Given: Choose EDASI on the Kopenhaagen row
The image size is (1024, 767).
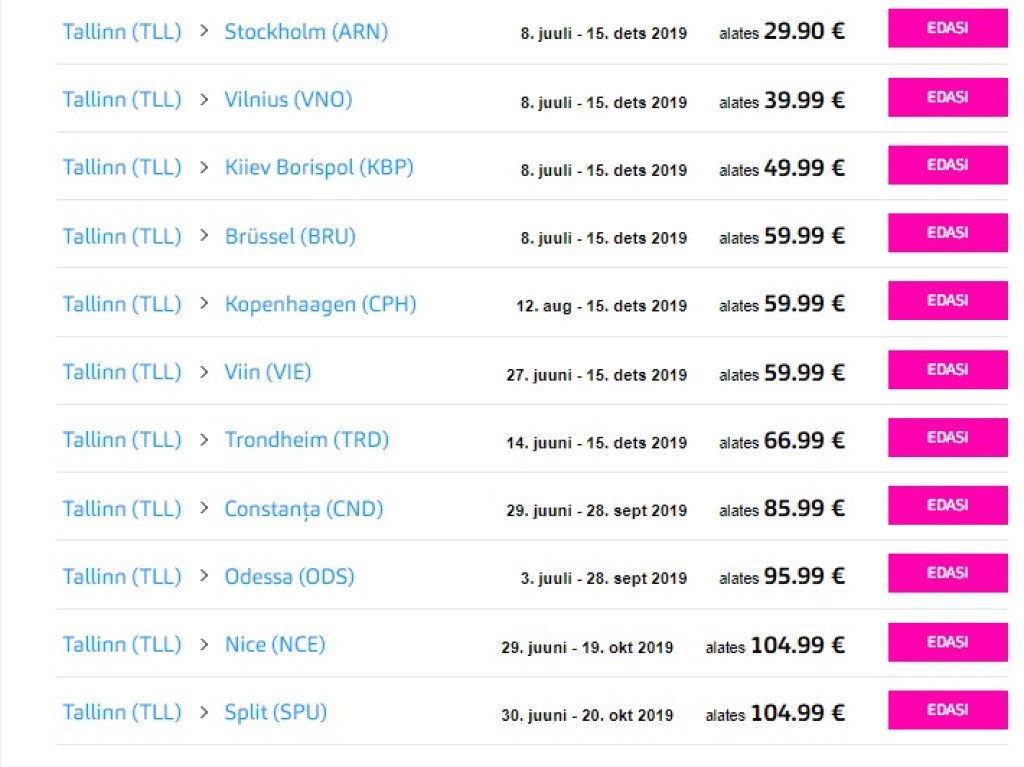Looking at the screenshot, I should [x=947, y=301].
